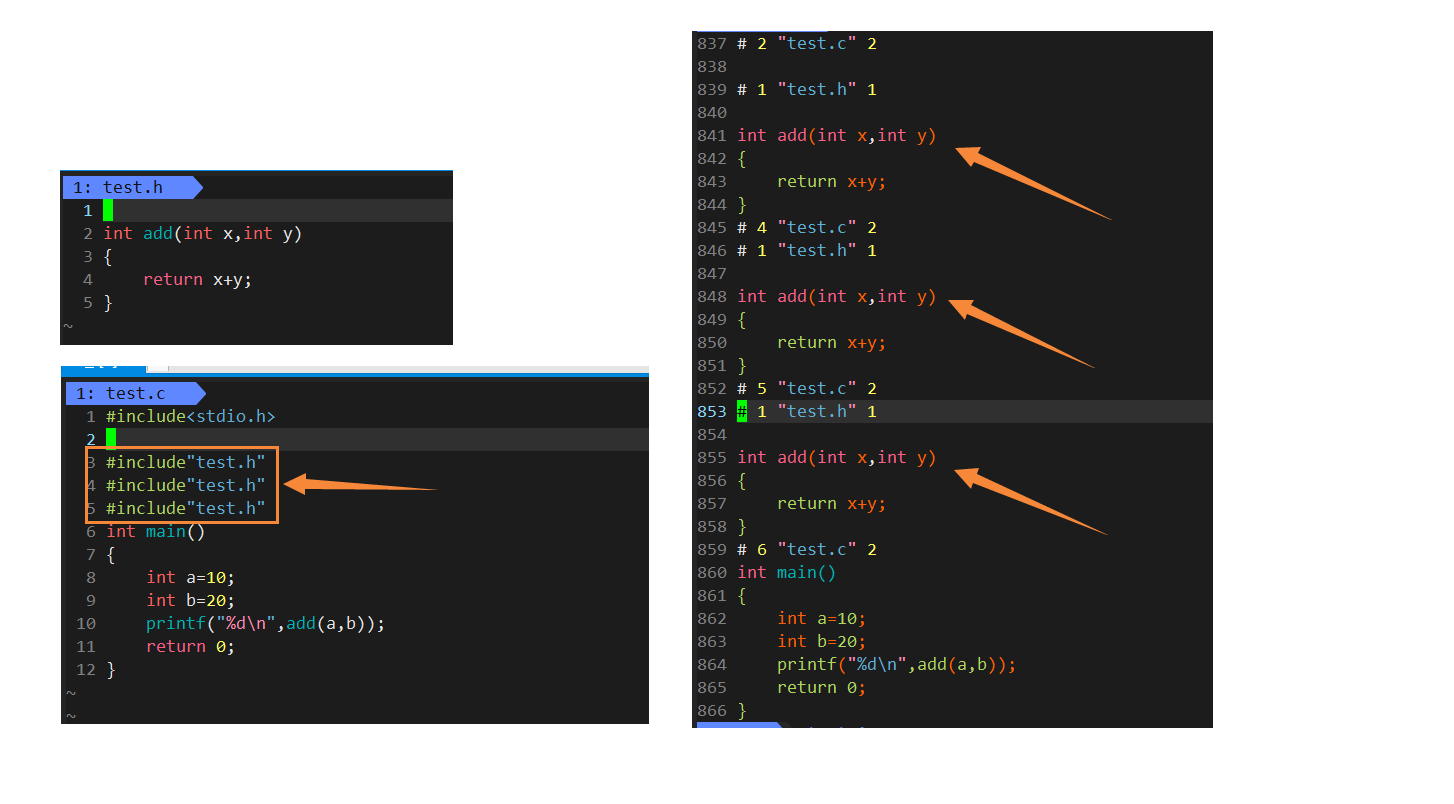Click "return x+y;" on test.h line 4
Image resolution: width=1454 pixels, height=804 pixels.
click(197, 279)
